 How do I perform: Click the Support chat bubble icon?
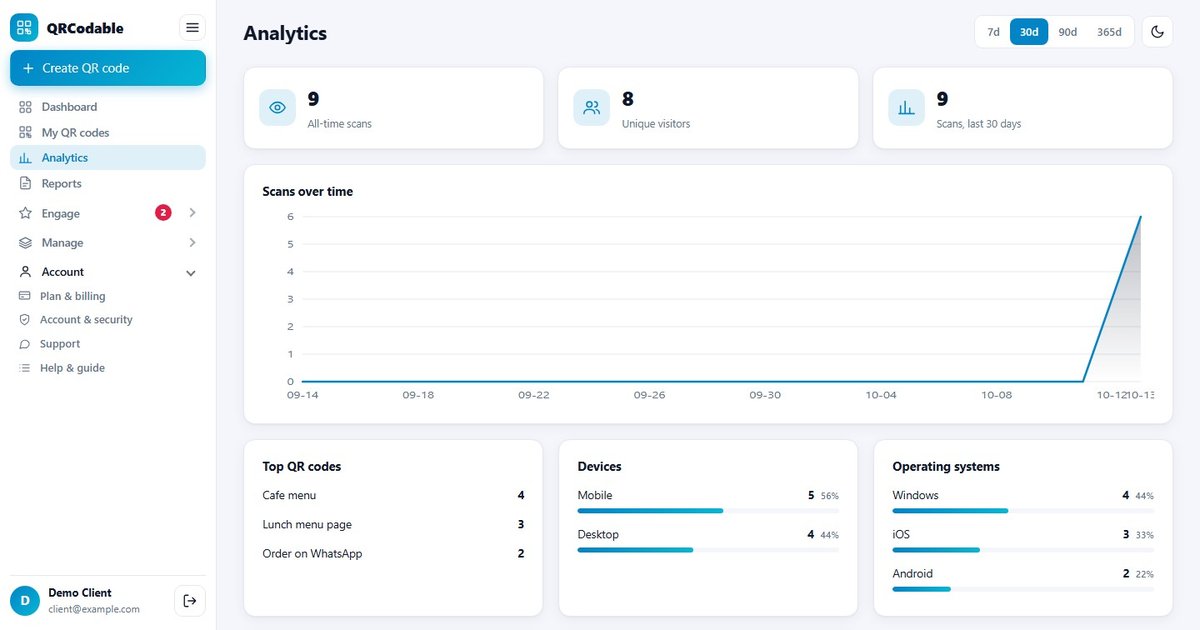click(x=25, y=344)
